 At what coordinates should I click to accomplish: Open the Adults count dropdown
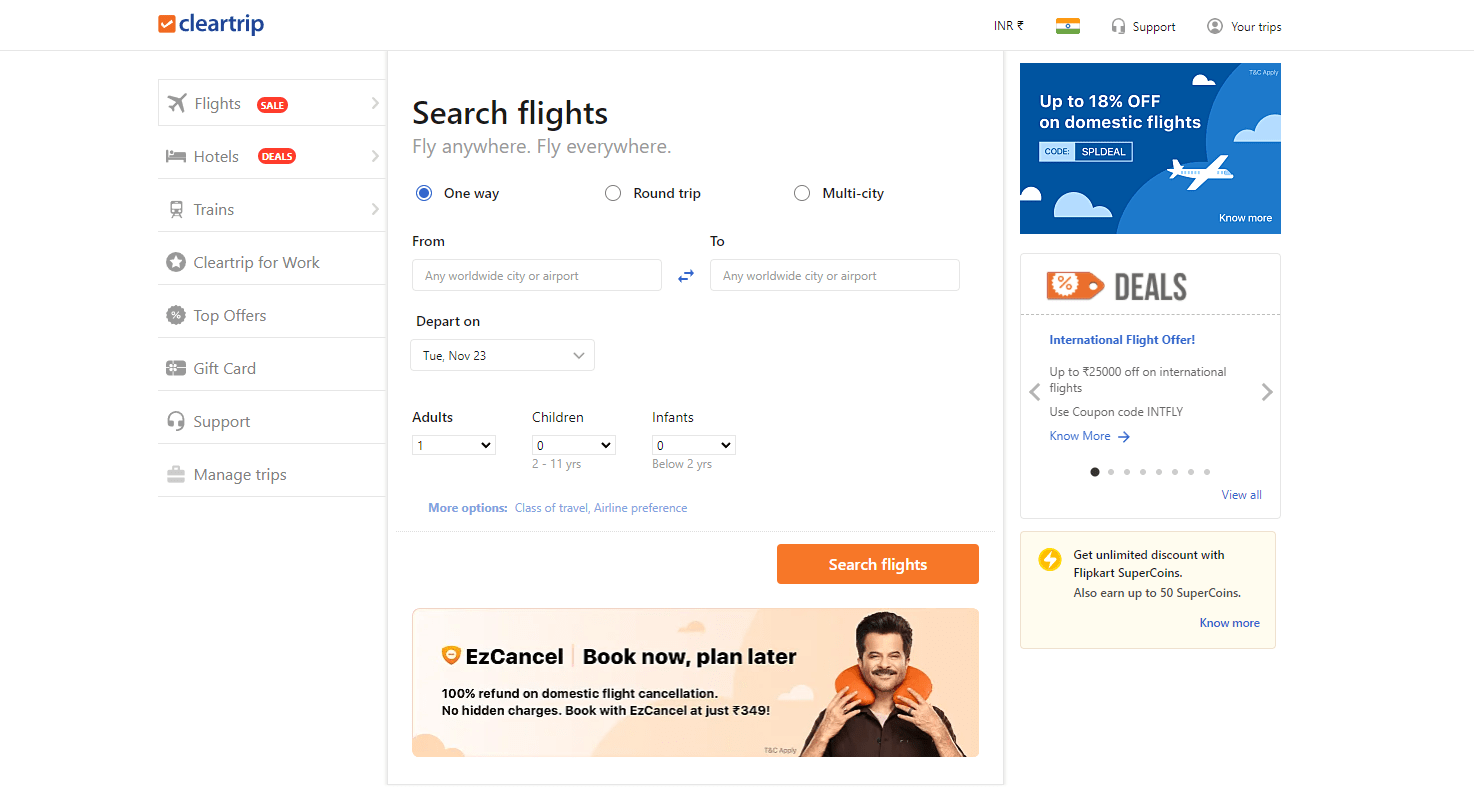(x=453, y=444)
